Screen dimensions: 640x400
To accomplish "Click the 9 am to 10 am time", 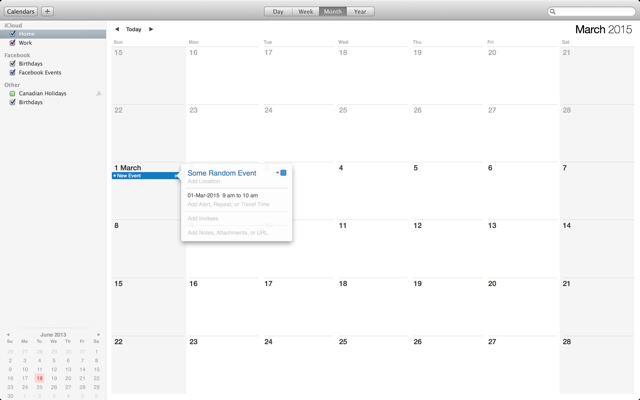I will point(240,196).
